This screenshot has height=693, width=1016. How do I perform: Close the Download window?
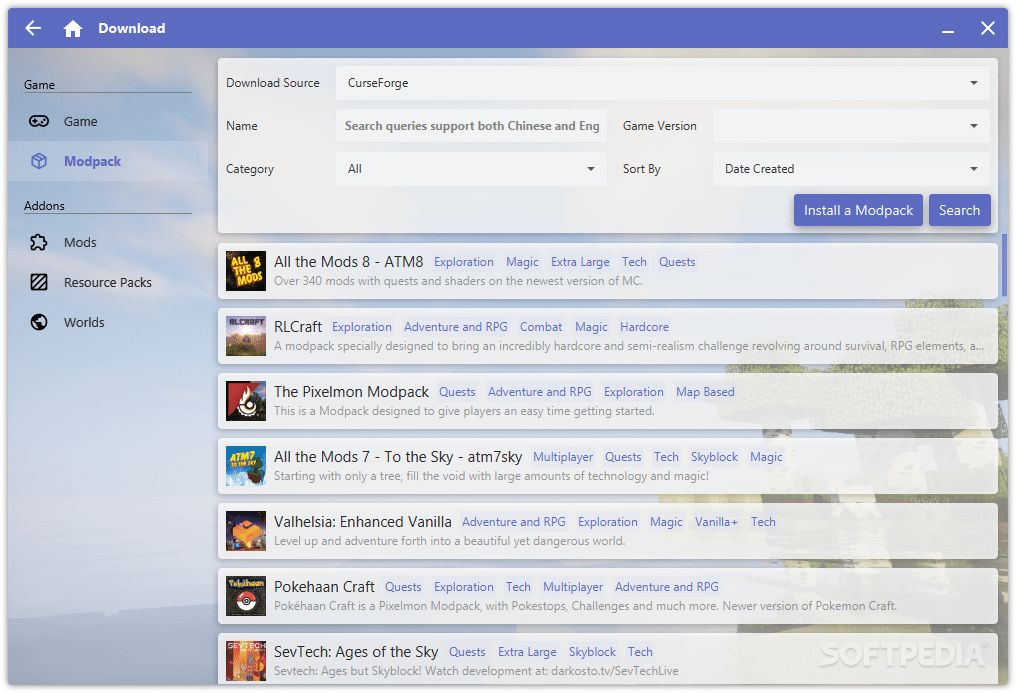987,28
